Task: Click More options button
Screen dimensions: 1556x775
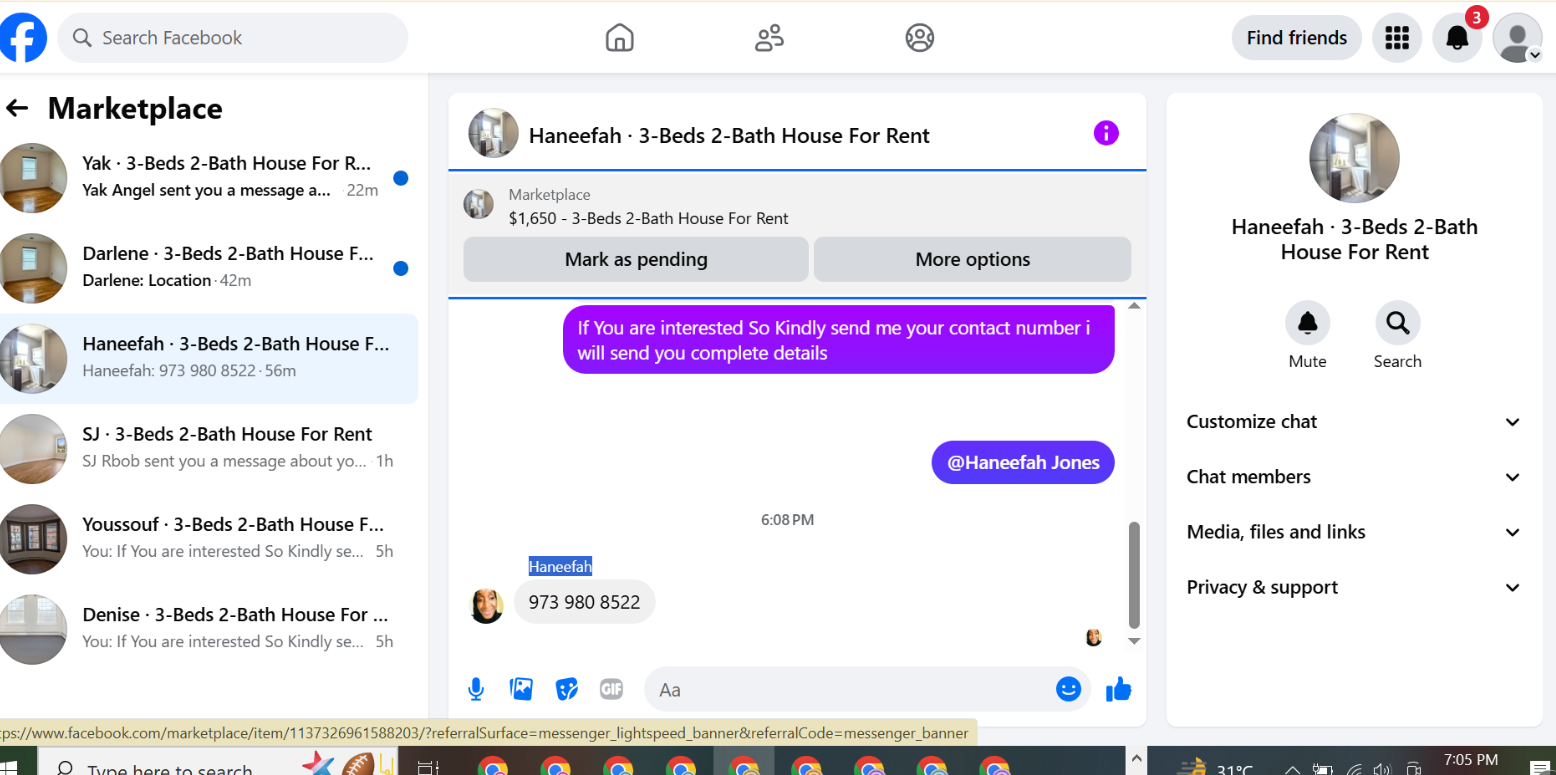Action: coord(972,259)
